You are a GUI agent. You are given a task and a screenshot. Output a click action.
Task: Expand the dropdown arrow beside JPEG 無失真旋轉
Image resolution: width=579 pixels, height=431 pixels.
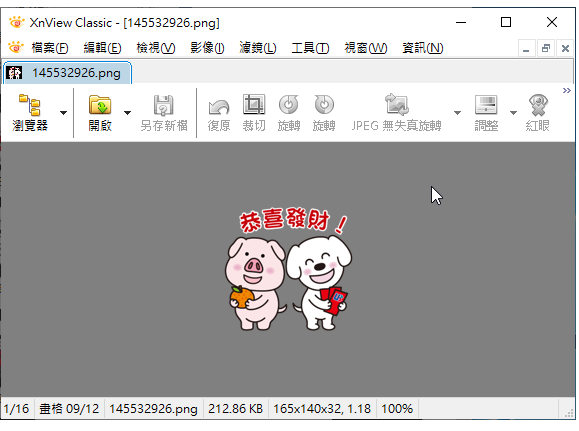(457, 113)
